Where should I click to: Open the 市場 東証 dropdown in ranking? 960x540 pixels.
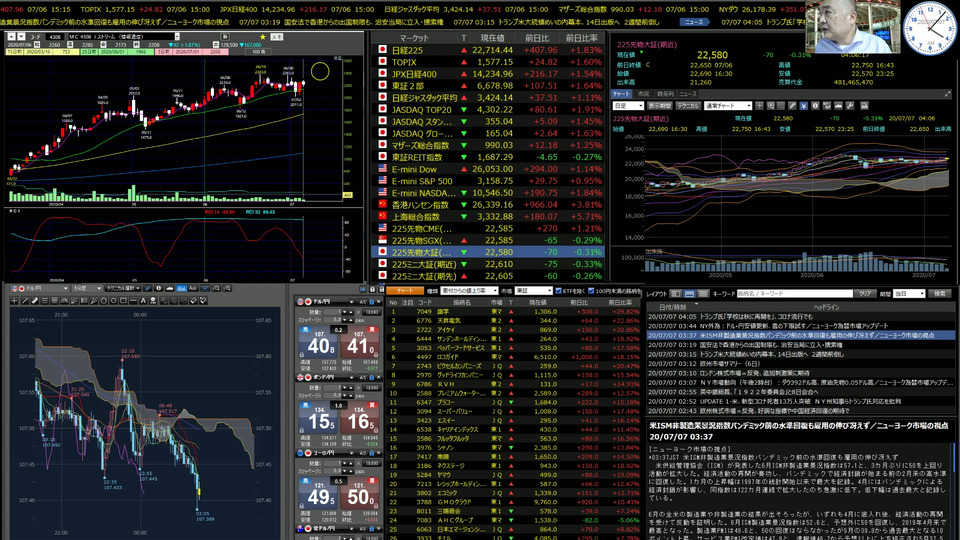click(x=534, y=291)
